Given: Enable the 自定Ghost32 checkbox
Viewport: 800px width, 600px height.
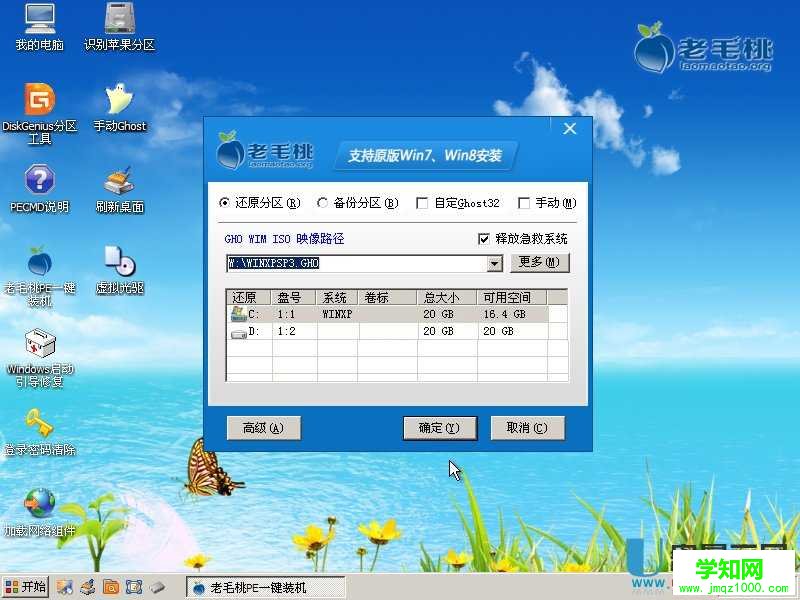Looking at the screenshot, I should [422, 203].
